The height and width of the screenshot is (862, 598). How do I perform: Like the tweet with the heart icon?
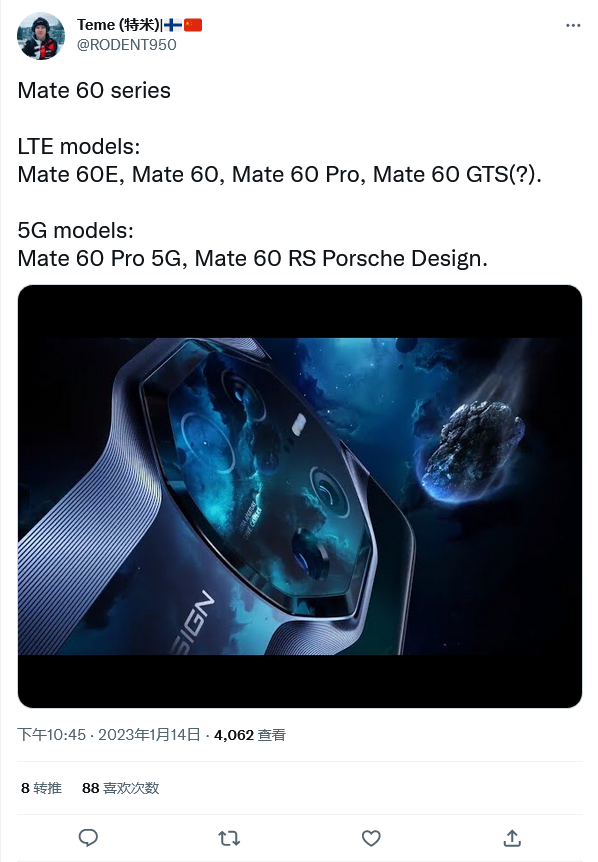pyautogui.click(x=371, y=838)
